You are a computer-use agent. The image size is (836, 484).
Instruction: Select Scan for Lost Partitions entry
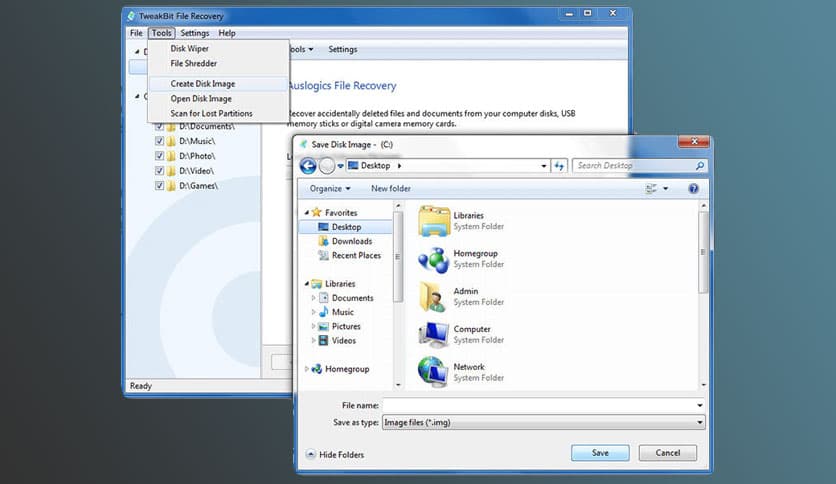pos(211,114)
